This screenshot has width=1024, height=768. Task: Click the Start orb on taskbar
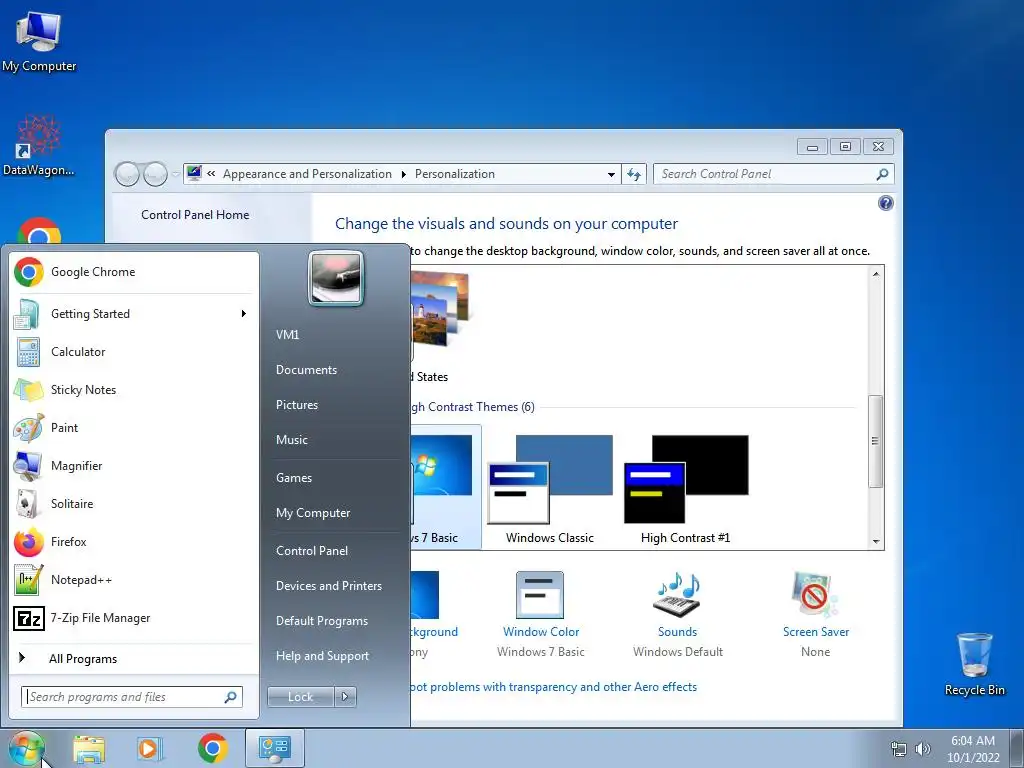point(26,748)
